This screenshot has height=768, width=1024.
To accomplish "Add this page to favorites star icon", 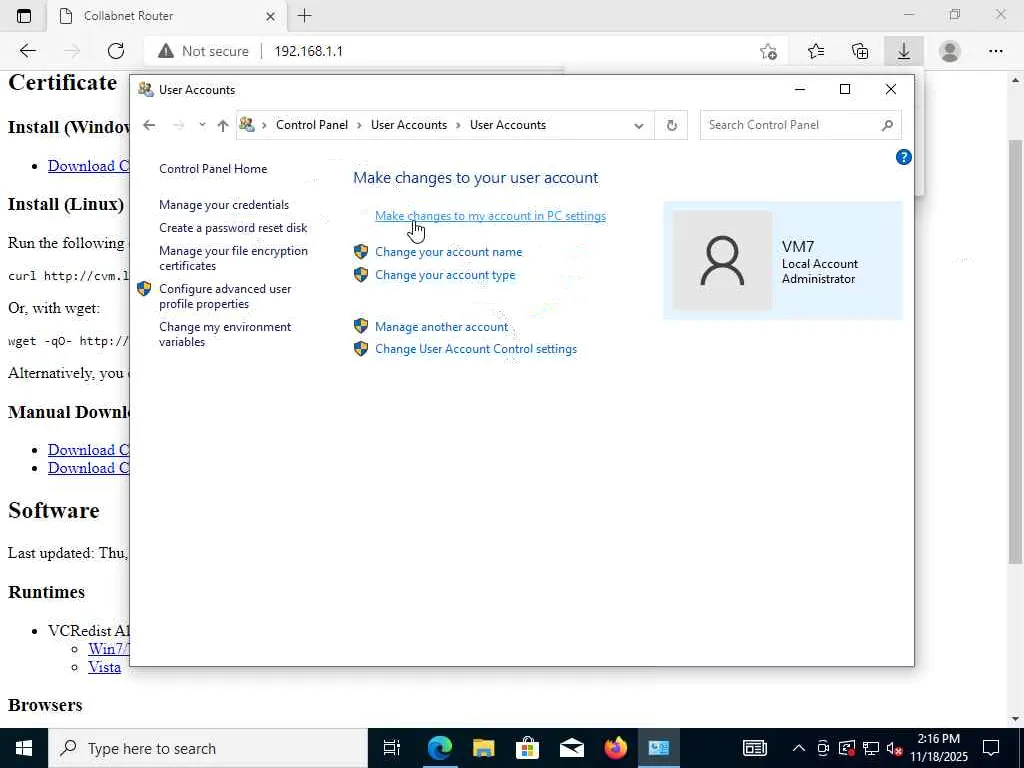I will [x=769, y=51].
